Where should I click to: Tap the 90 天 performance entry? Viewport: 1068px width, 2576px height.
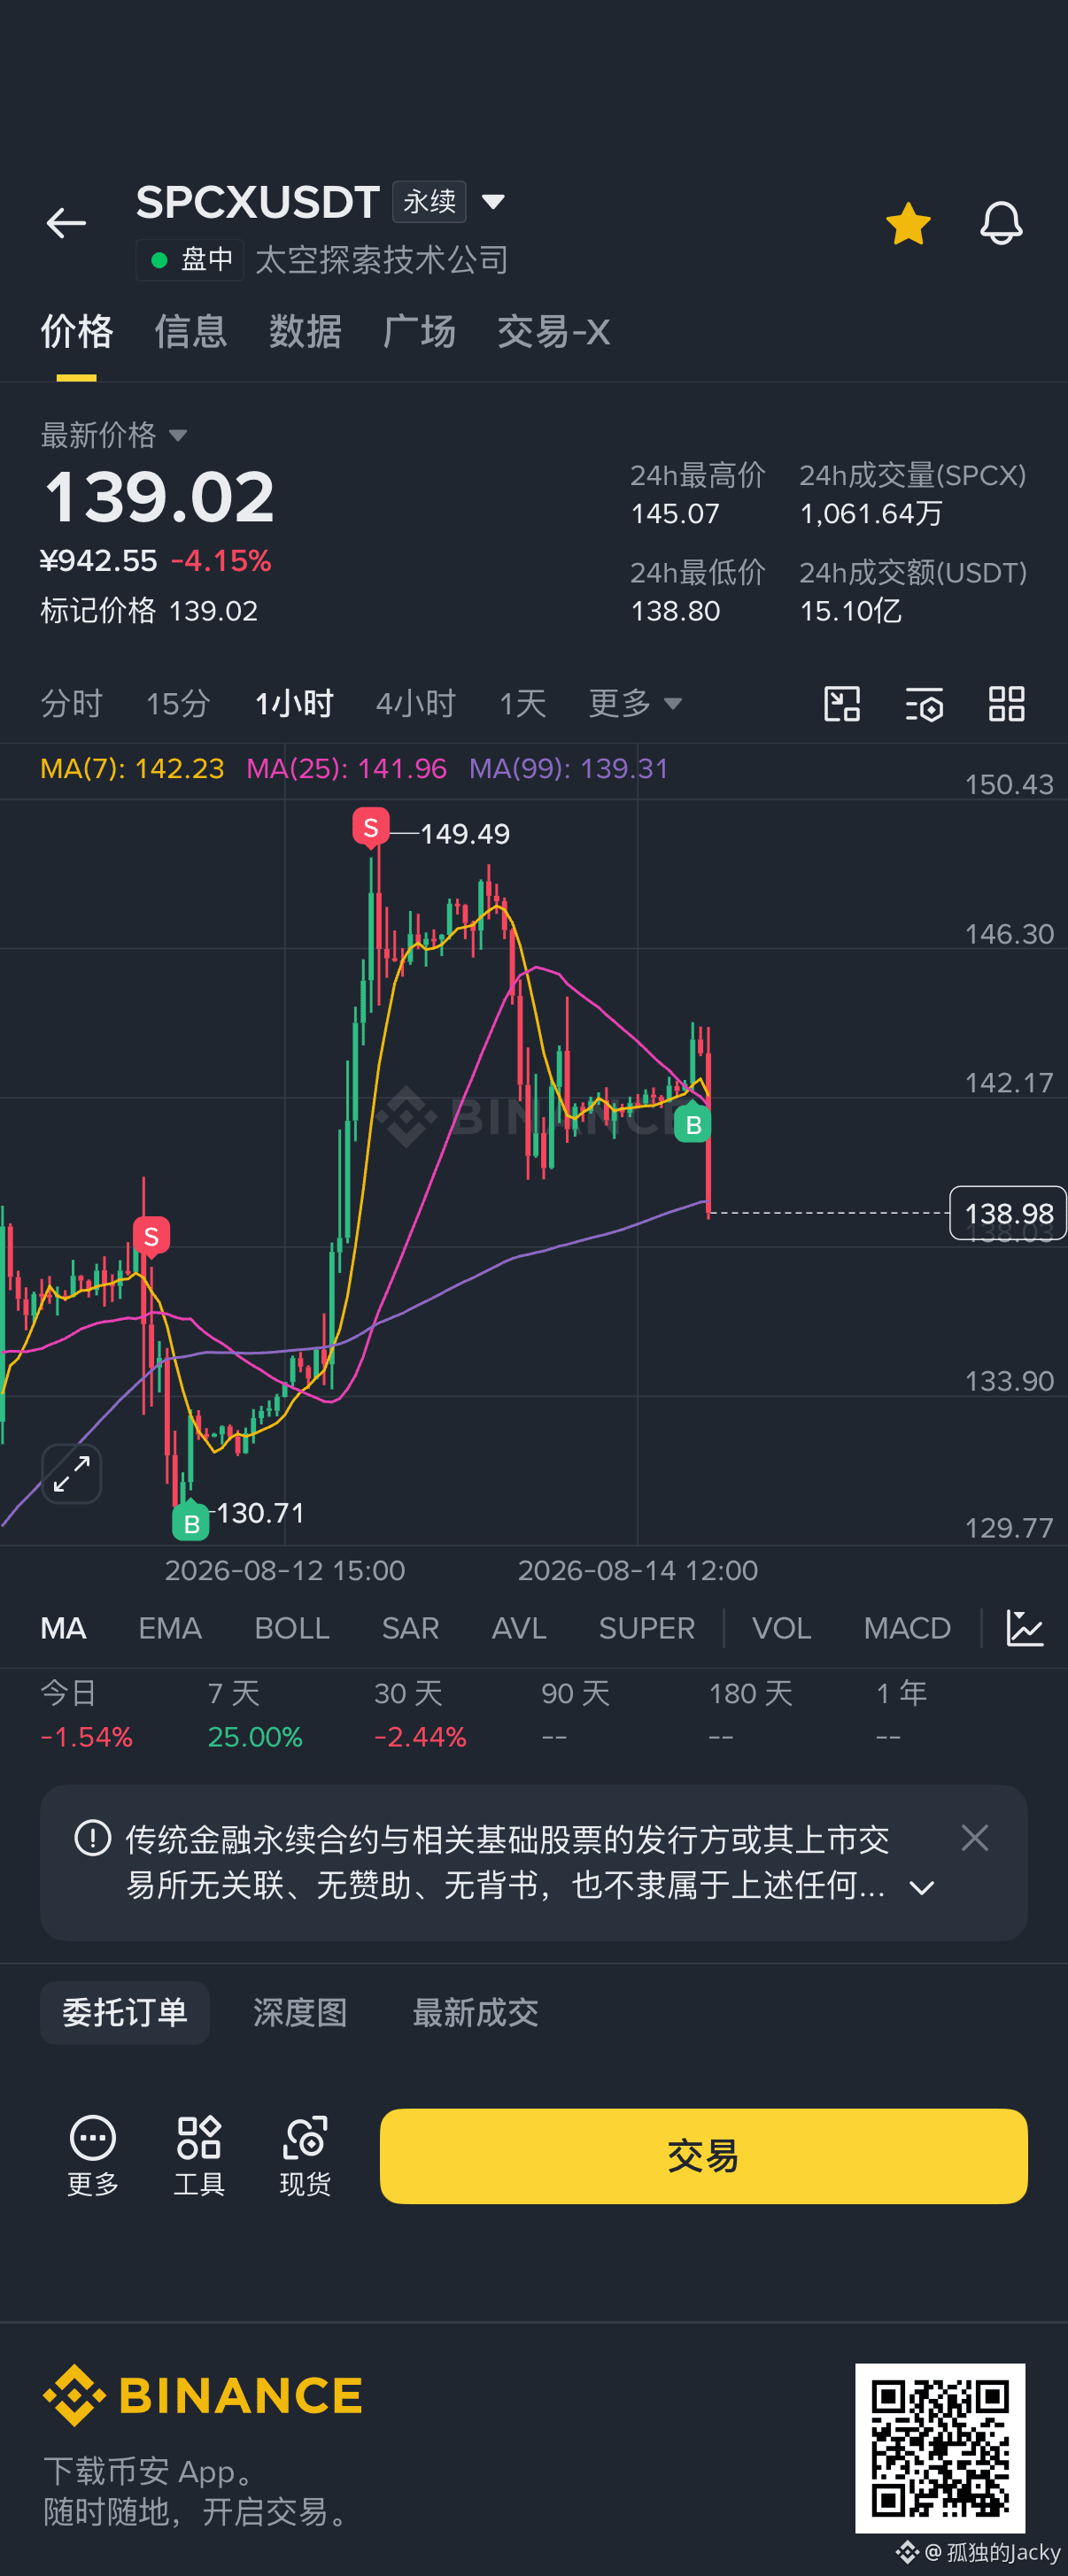[575, 1714]
